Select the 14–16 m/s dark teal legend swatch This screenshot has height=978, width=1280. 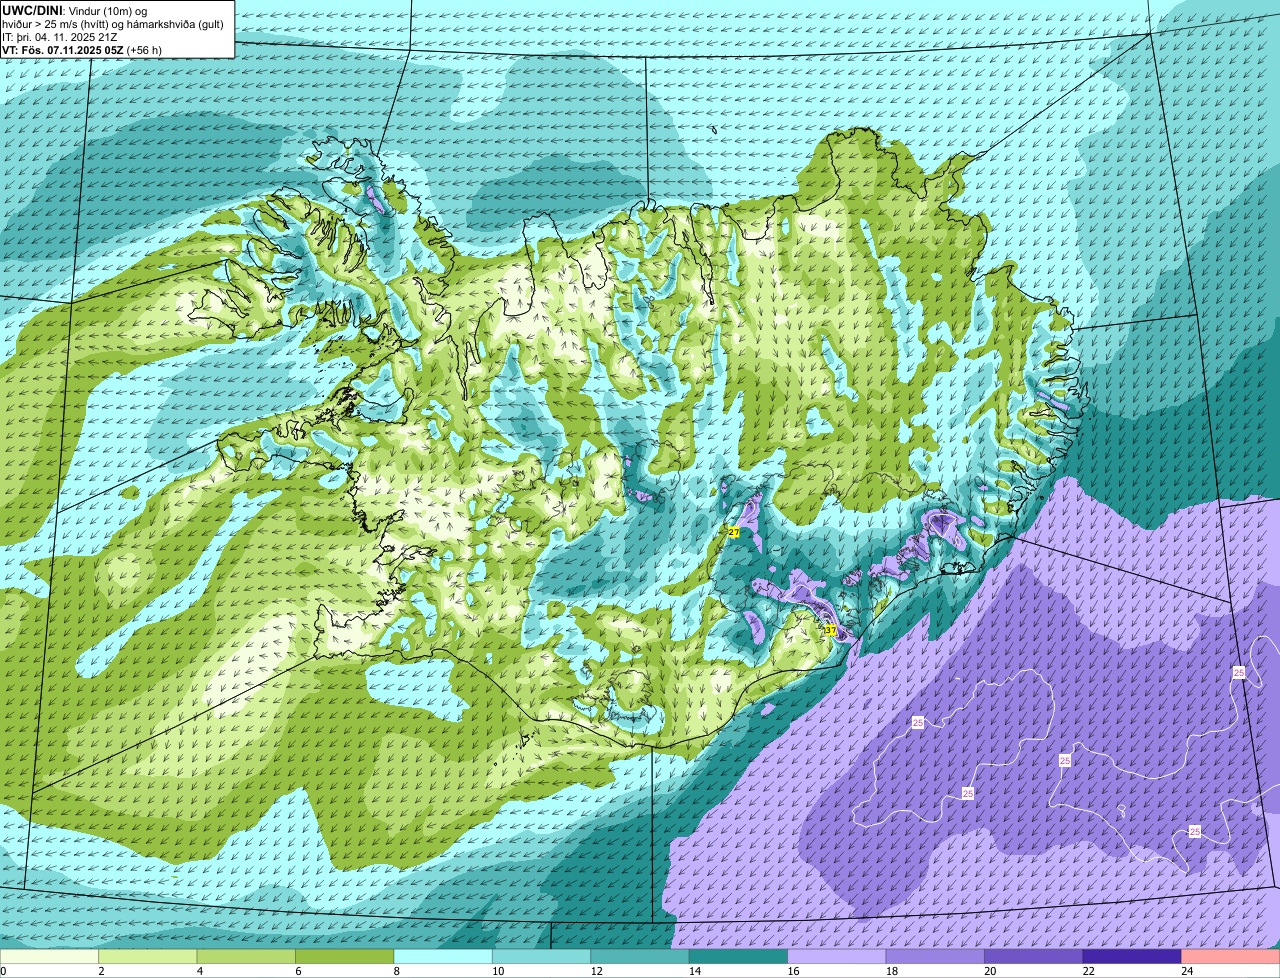tap(739, 957)
